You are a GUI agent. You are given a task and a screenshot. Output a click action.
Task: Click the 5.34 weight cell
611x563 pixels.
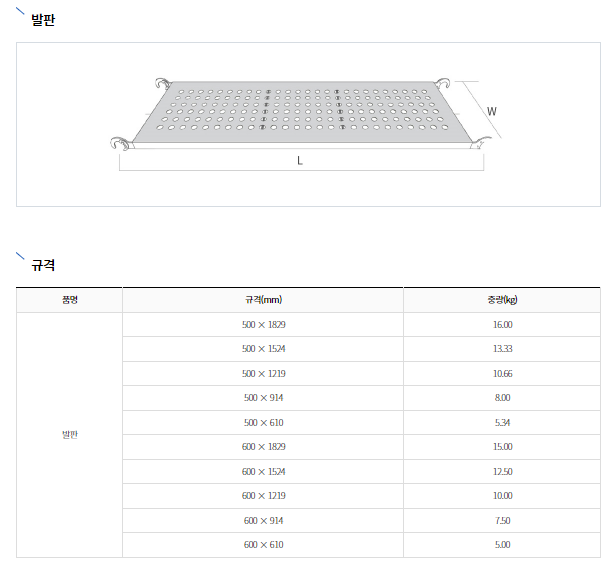click(x=502, y=423)
